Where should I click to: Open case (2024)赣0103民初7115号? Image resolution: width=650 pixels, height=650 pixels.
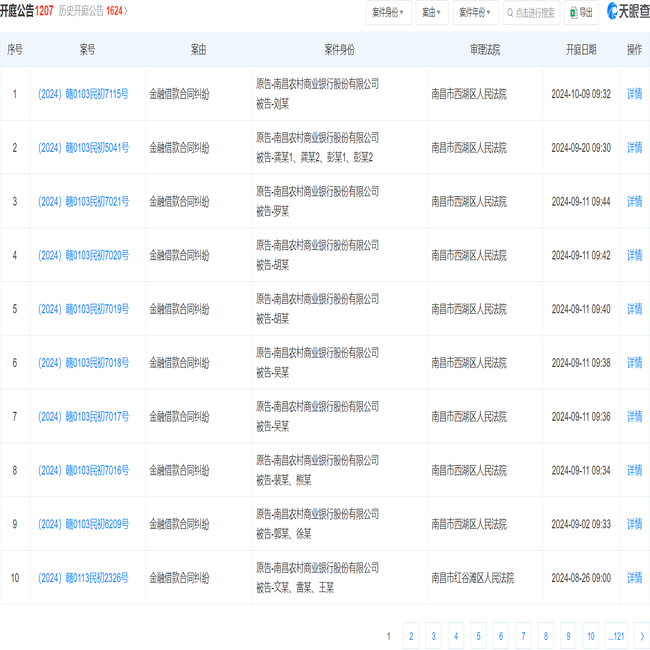click(83, 94)
